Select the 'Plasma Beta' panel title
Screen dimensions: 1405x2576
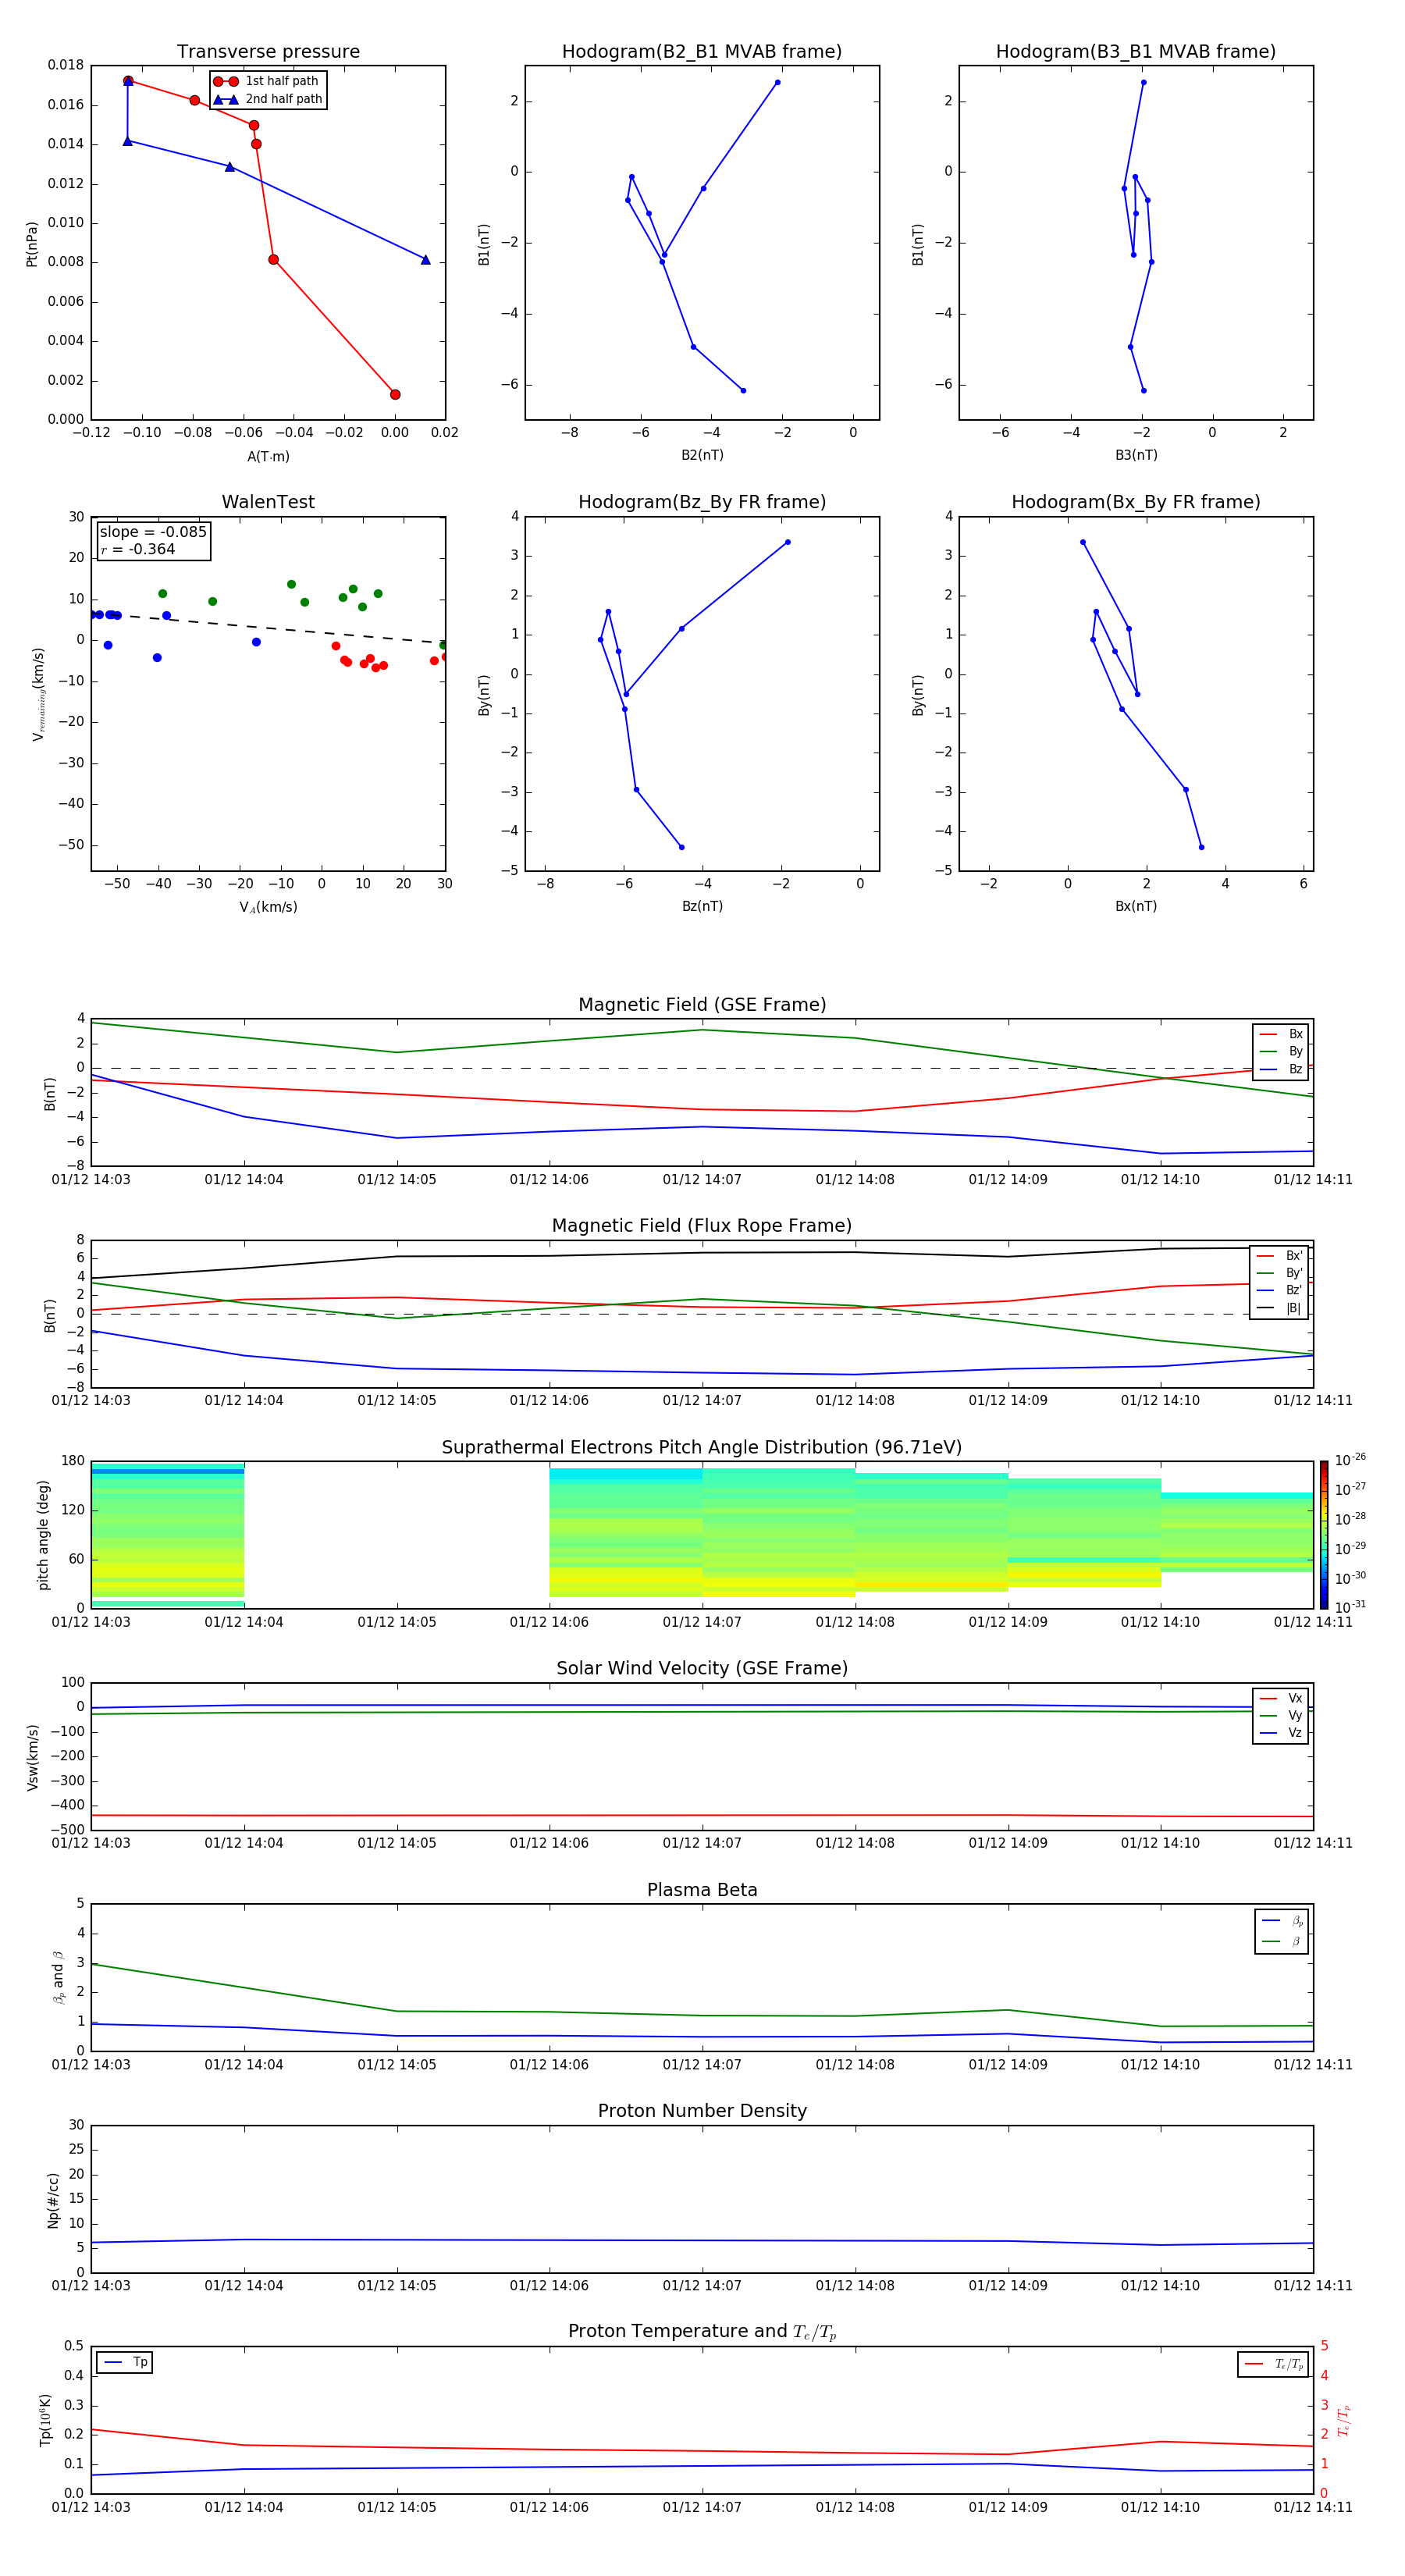click(x=702, y=1891)
